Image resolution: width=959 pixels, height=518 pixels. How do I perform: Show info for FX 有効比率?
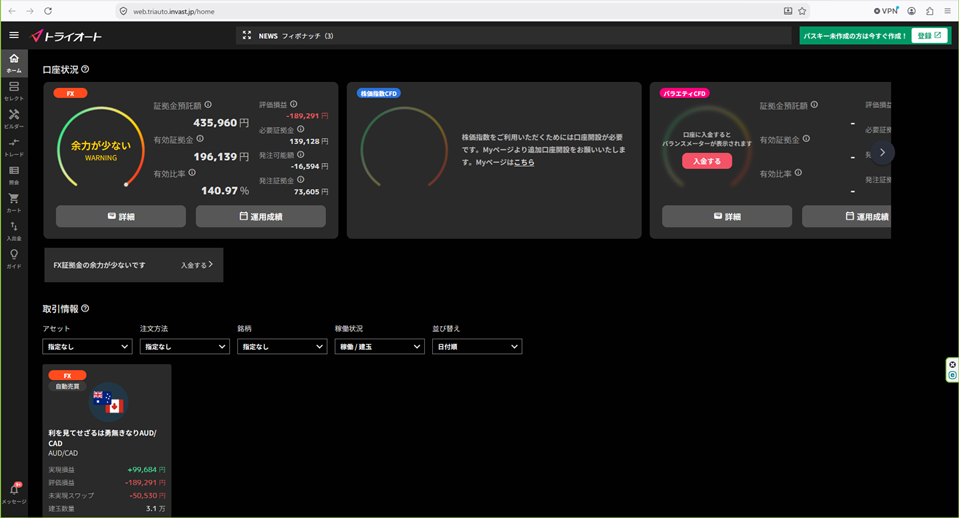(x=192, y=173)
